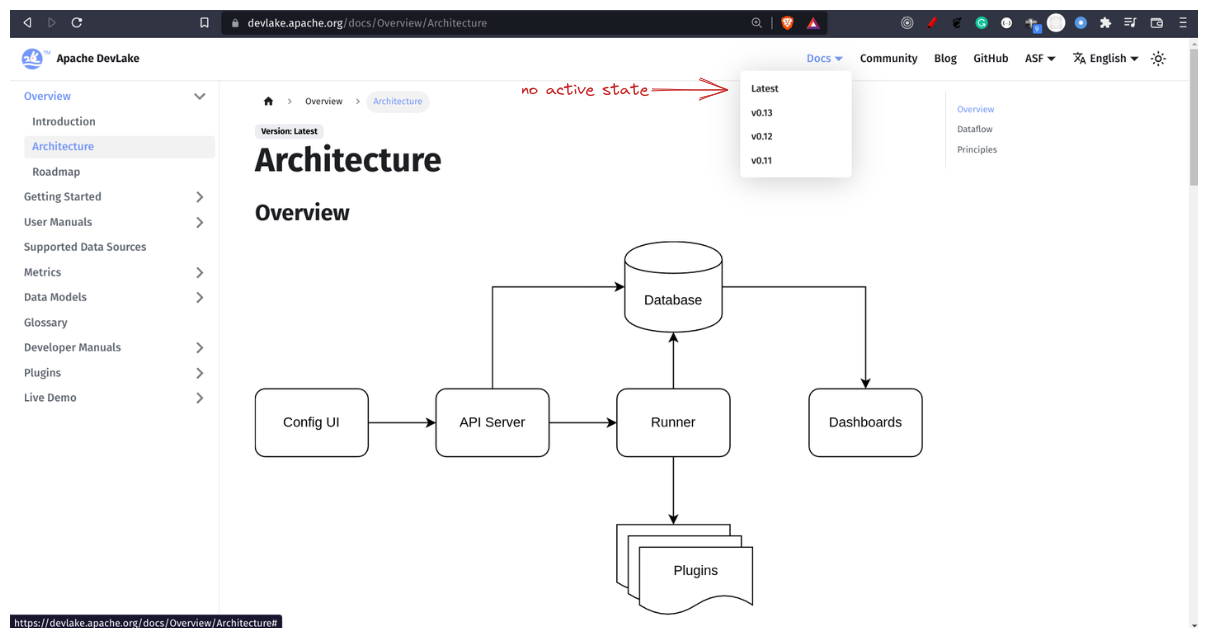Viewport: 1207px width, 637px height.
Task: Expand Getting Started chevron in sidebar
Action: (199, 197)
